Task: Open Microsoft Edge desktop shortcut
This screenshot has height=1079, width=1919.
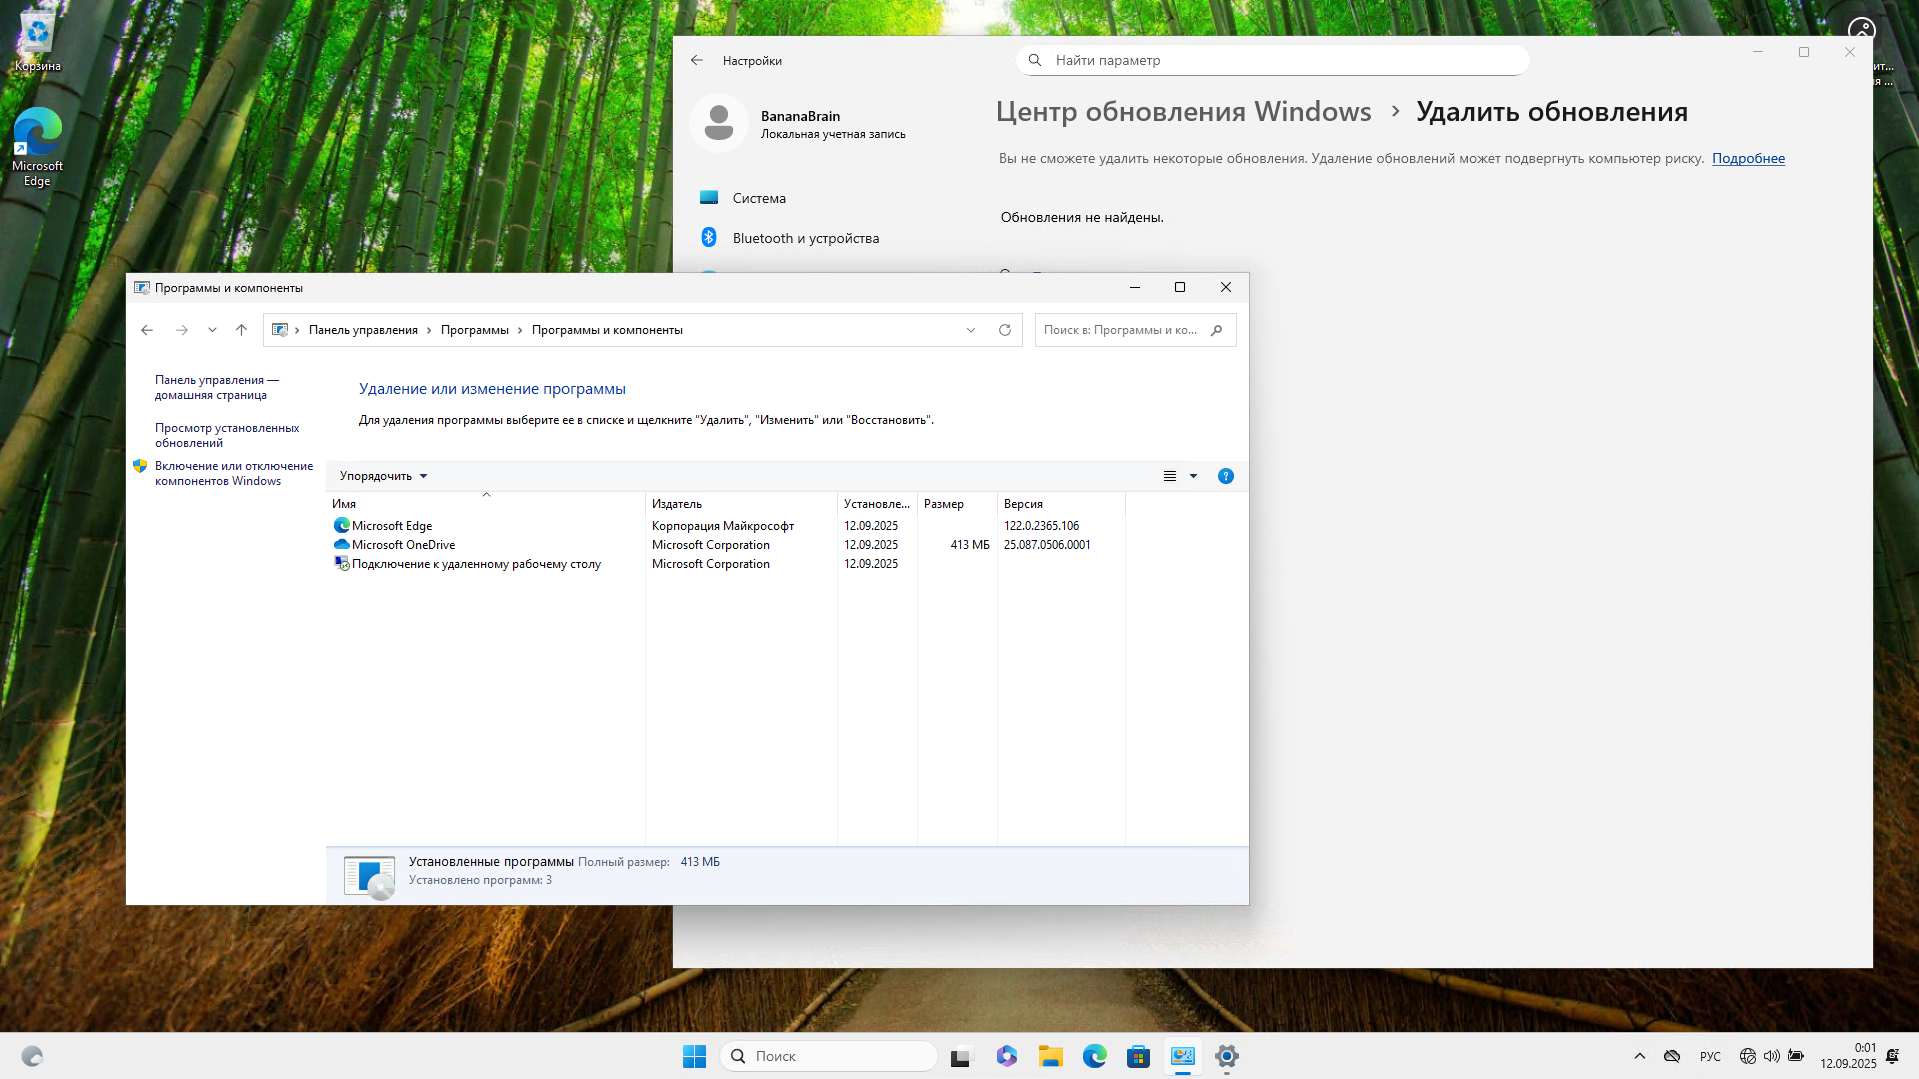Action: [37, 146]
